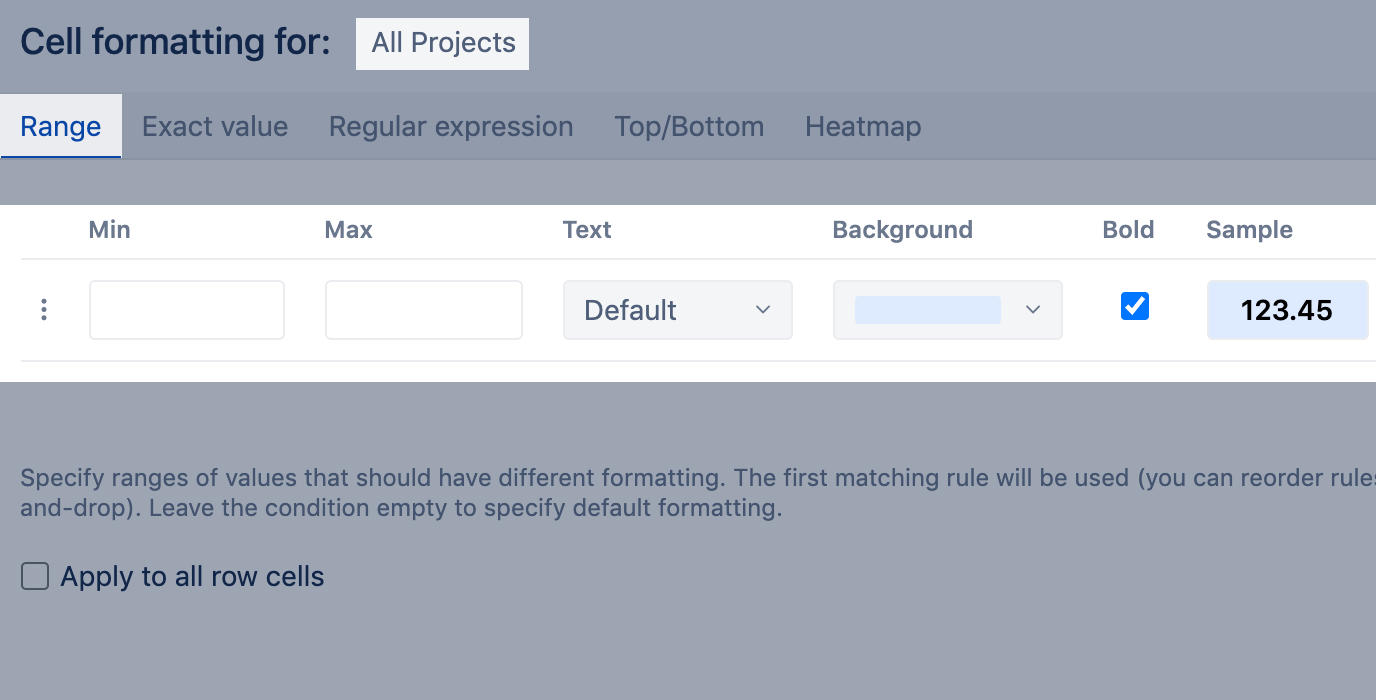Select the Range tab

coord(61,127)
